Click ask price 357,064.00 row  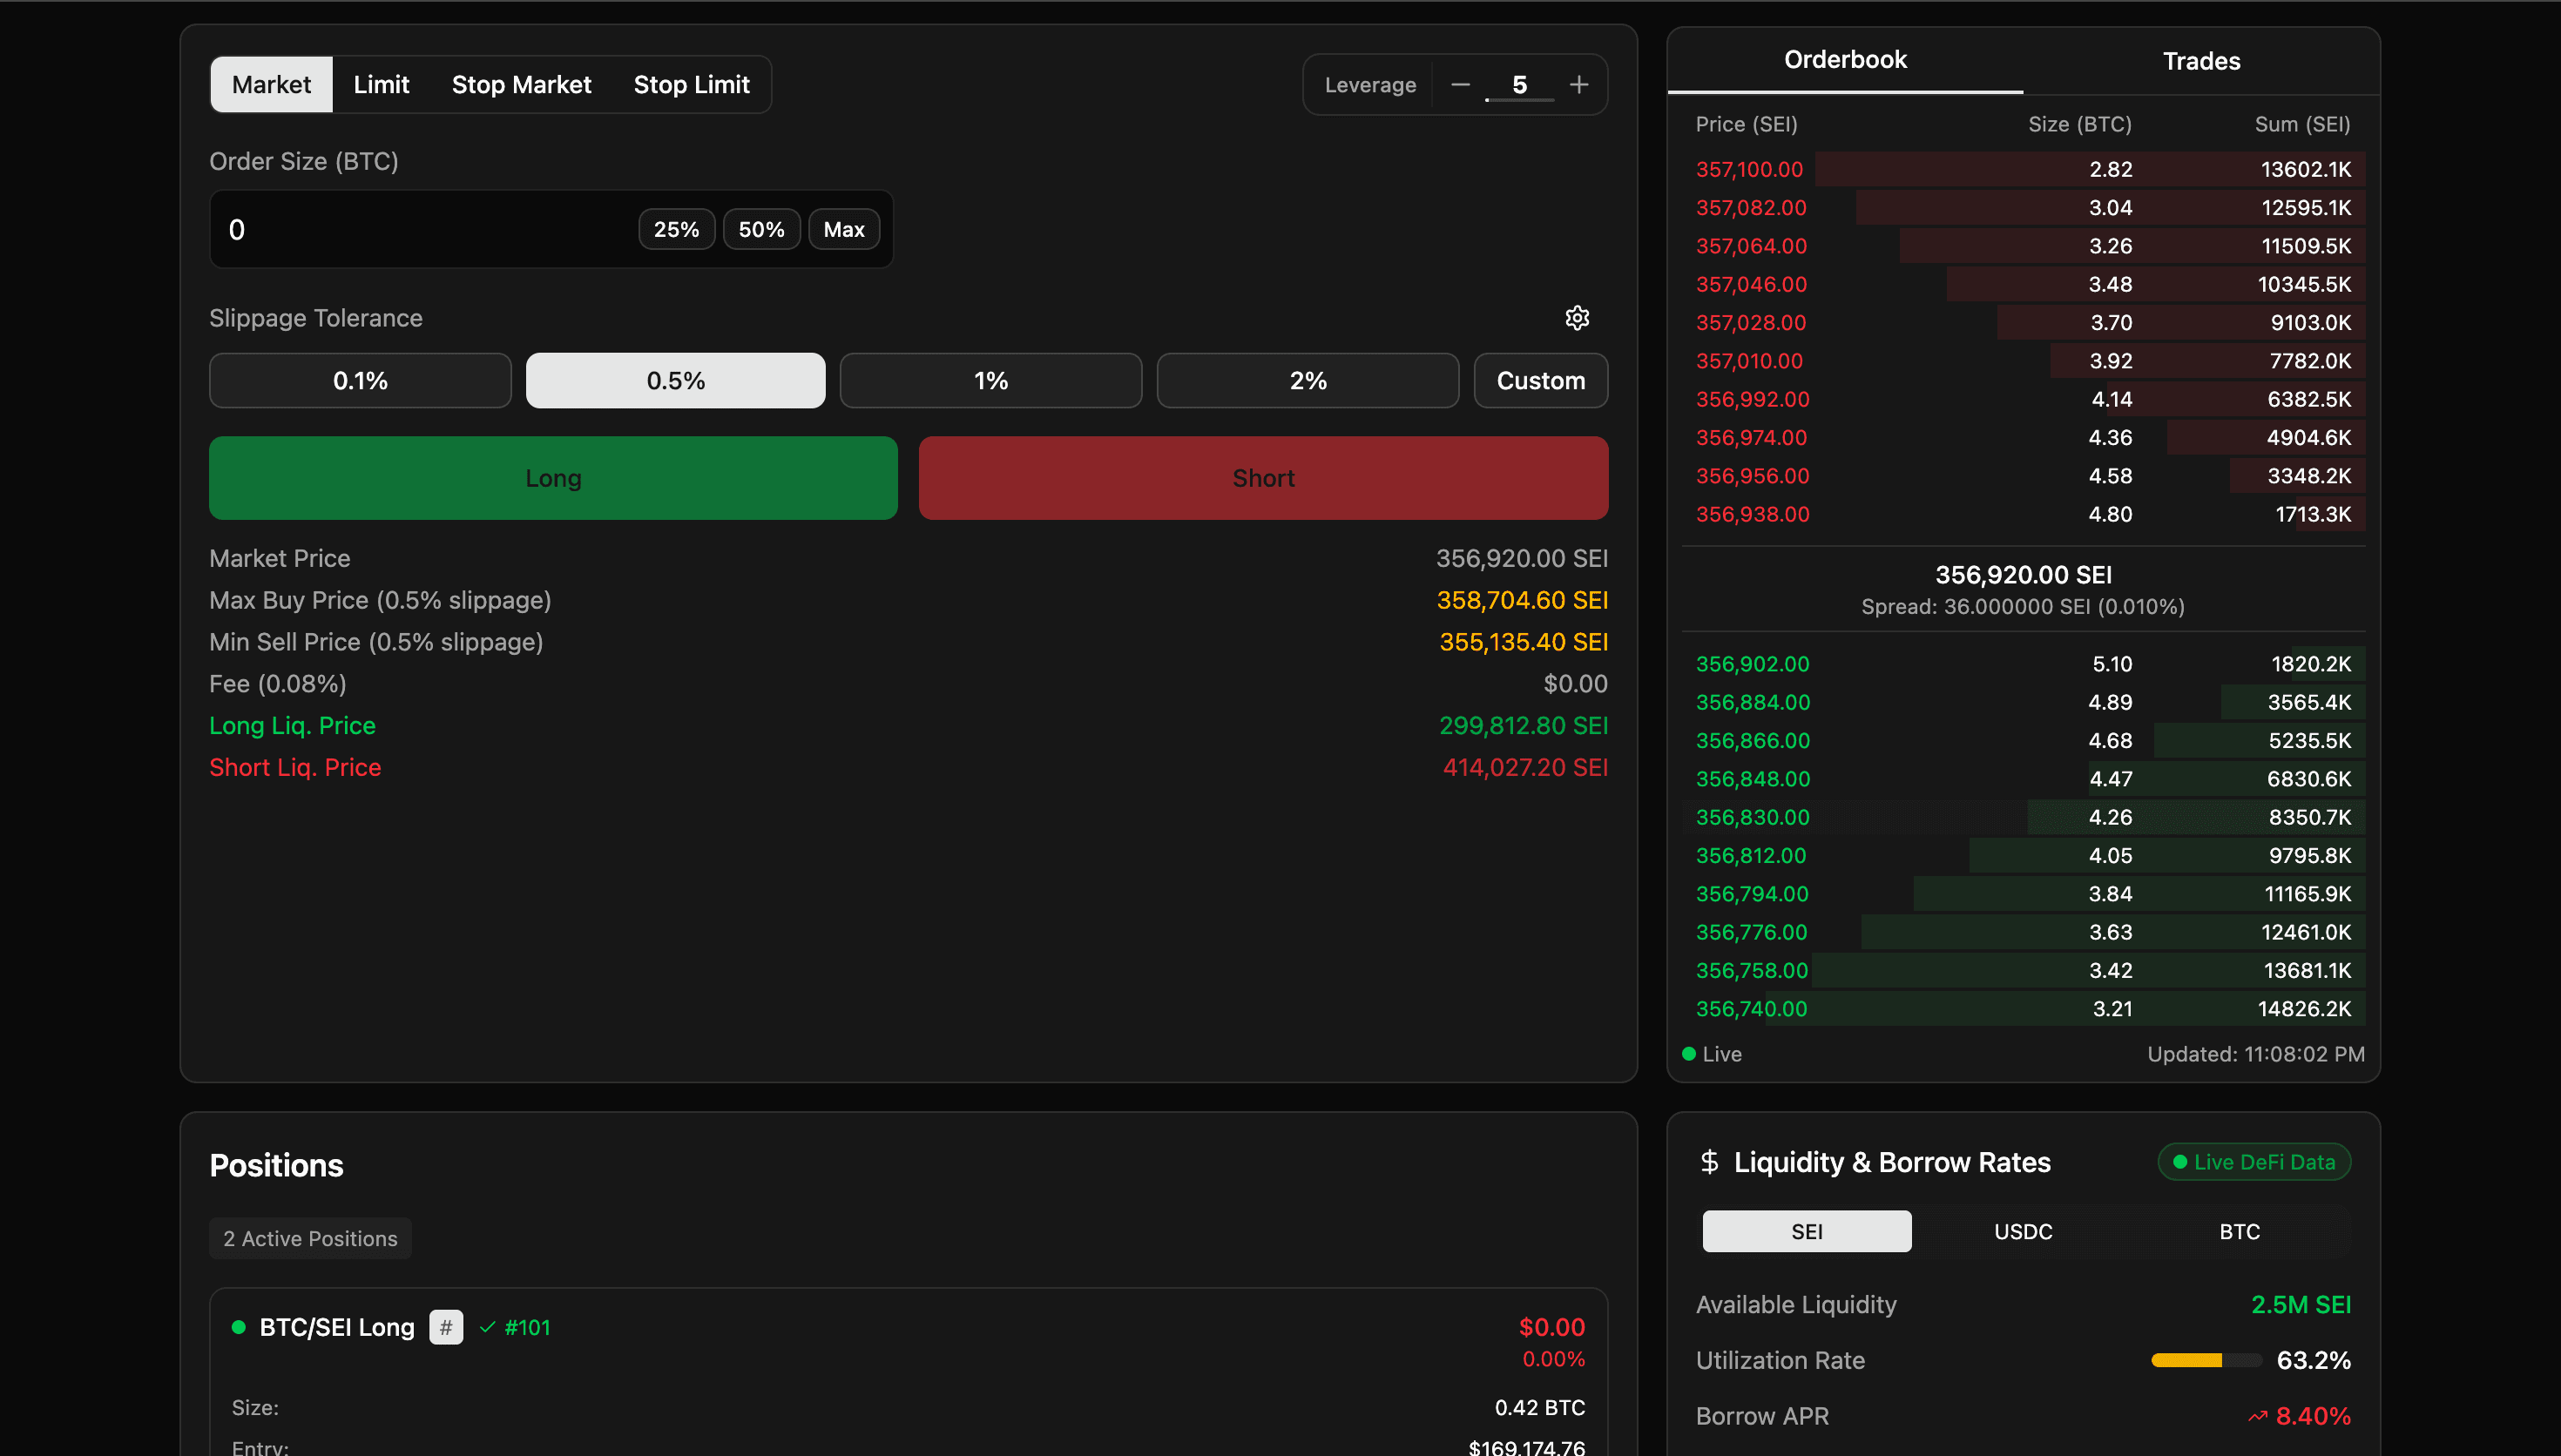coord(2023,246)
